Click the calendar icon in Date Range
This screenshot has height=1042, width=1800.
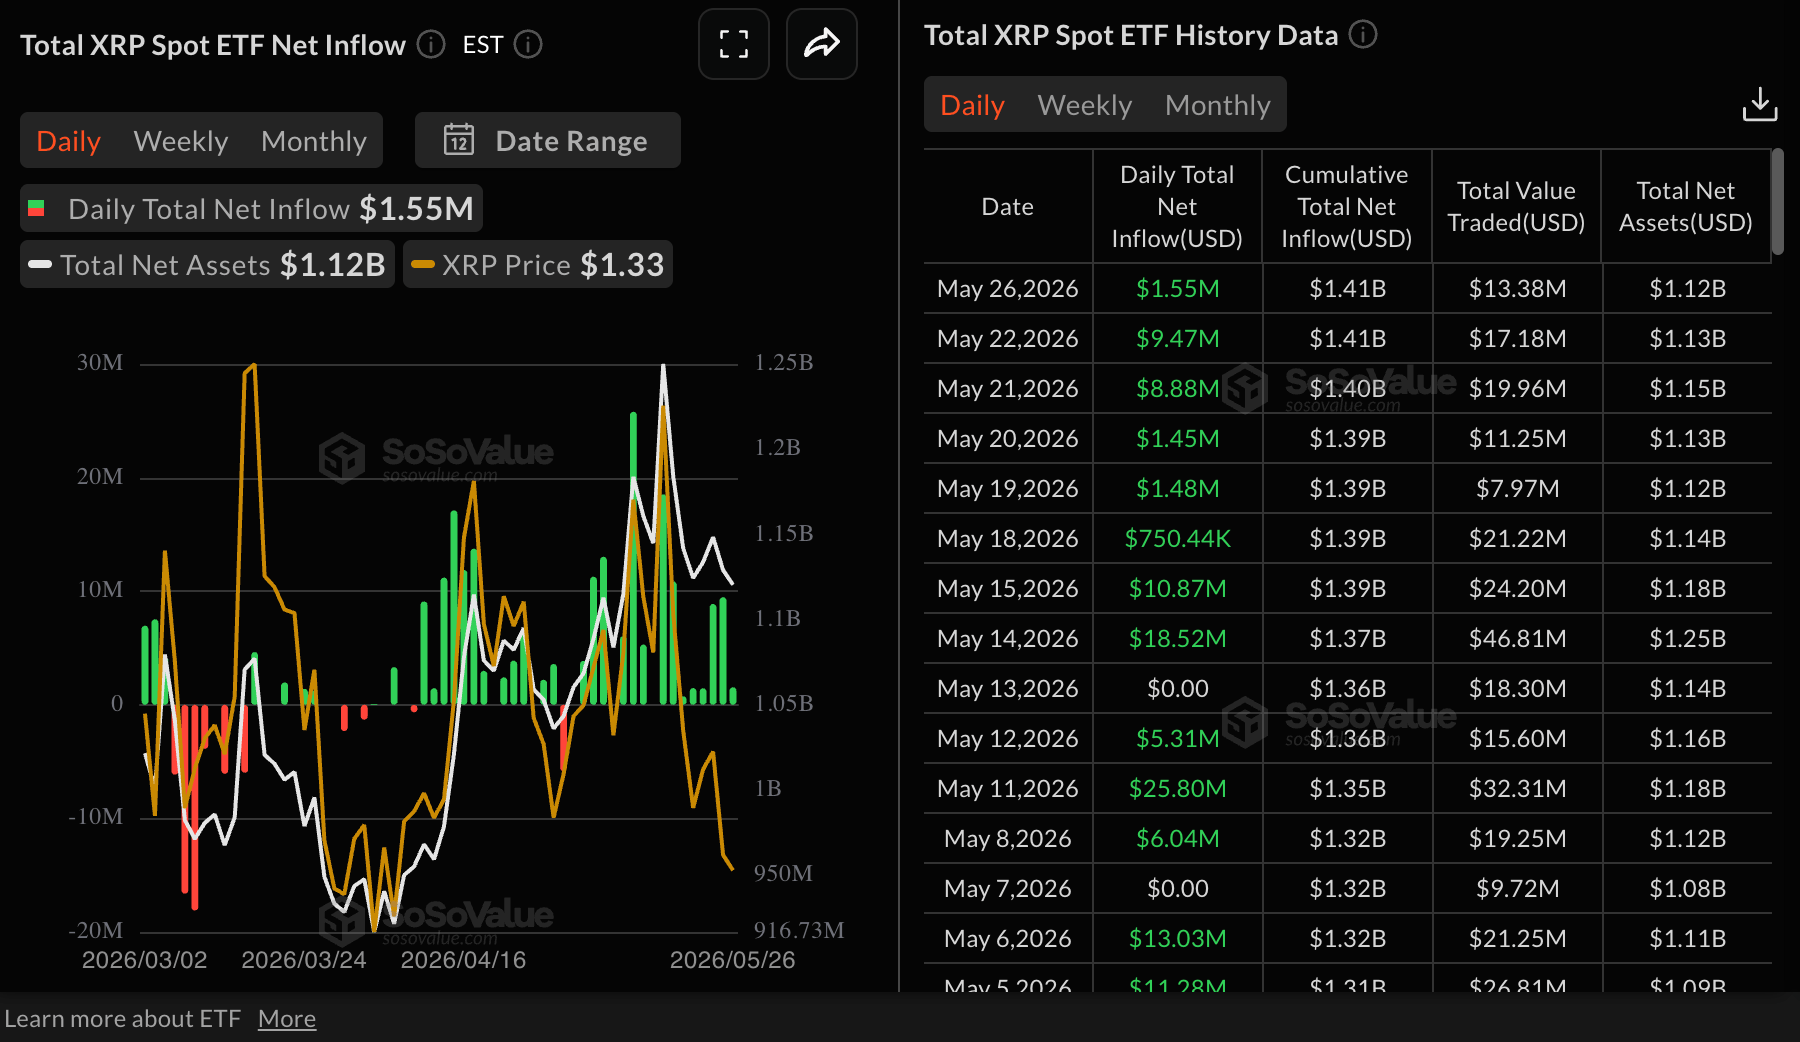click(x=459, y=140)
